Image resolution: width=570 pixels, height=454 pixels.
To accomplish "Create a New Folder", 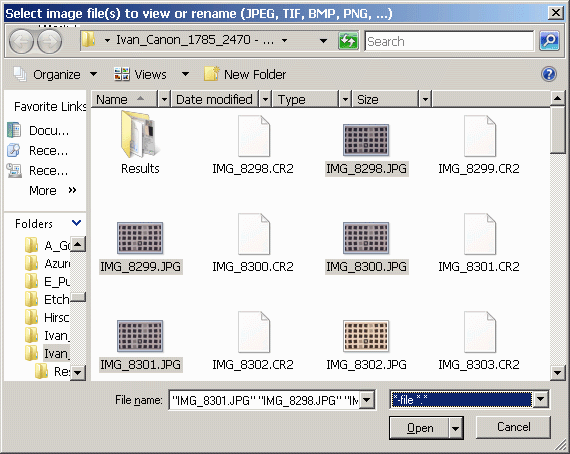I will pyautogui.click(x=245, y=75).
